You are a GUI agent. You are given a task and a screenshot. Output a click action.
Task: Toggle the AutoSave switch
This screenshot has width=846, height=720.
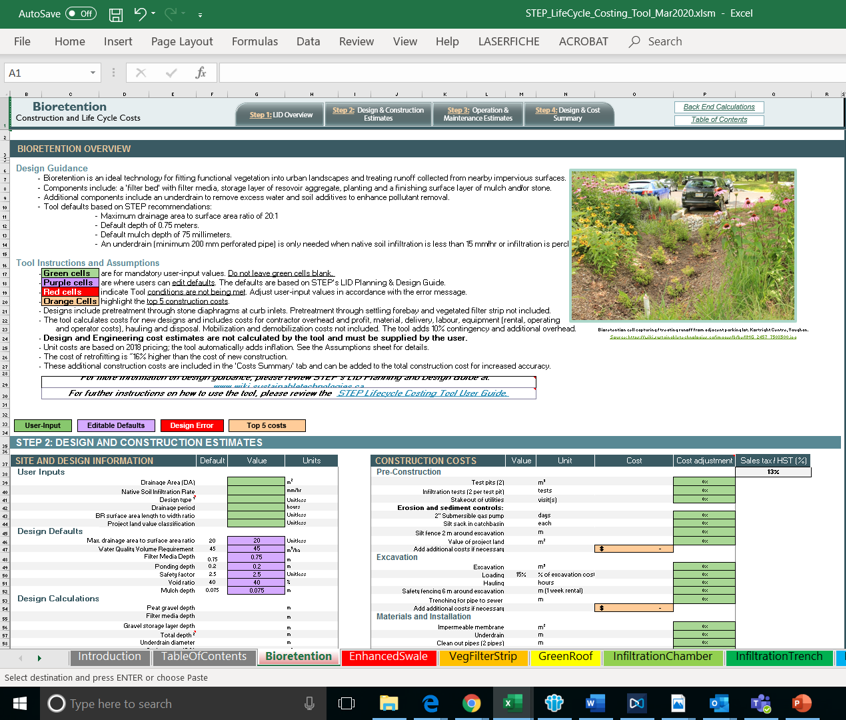80,14
